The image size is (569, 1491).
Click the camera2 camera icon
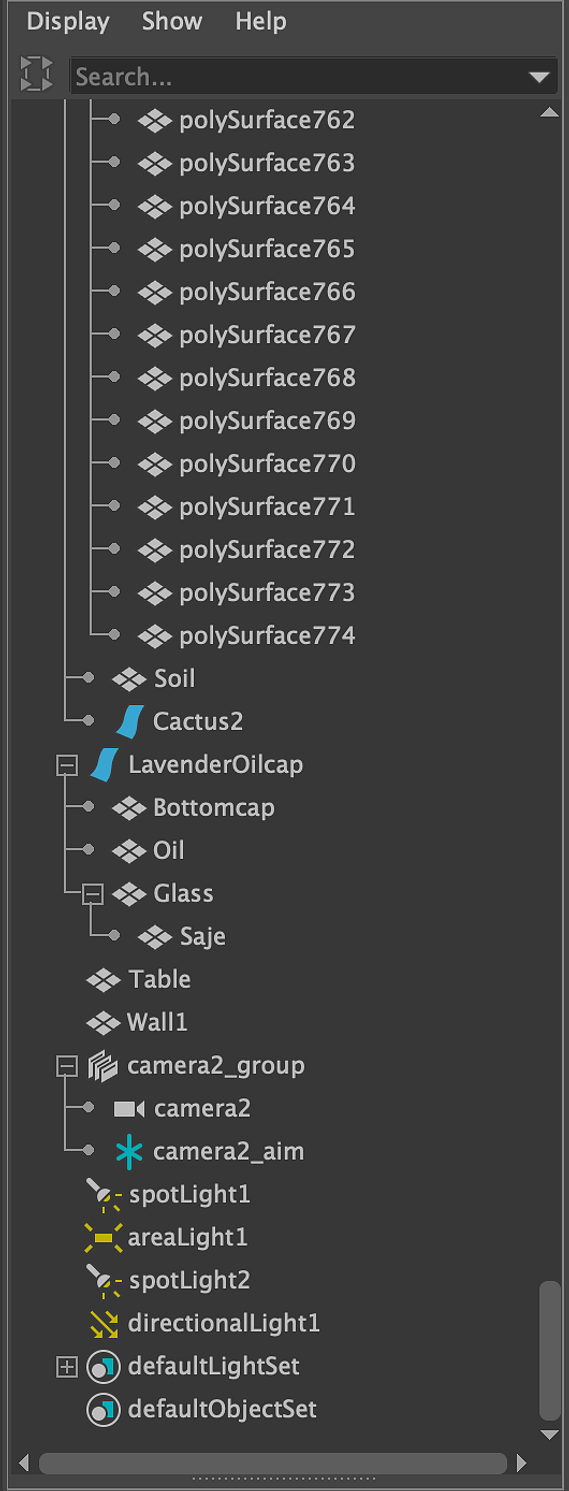[x=129, y=1108]
